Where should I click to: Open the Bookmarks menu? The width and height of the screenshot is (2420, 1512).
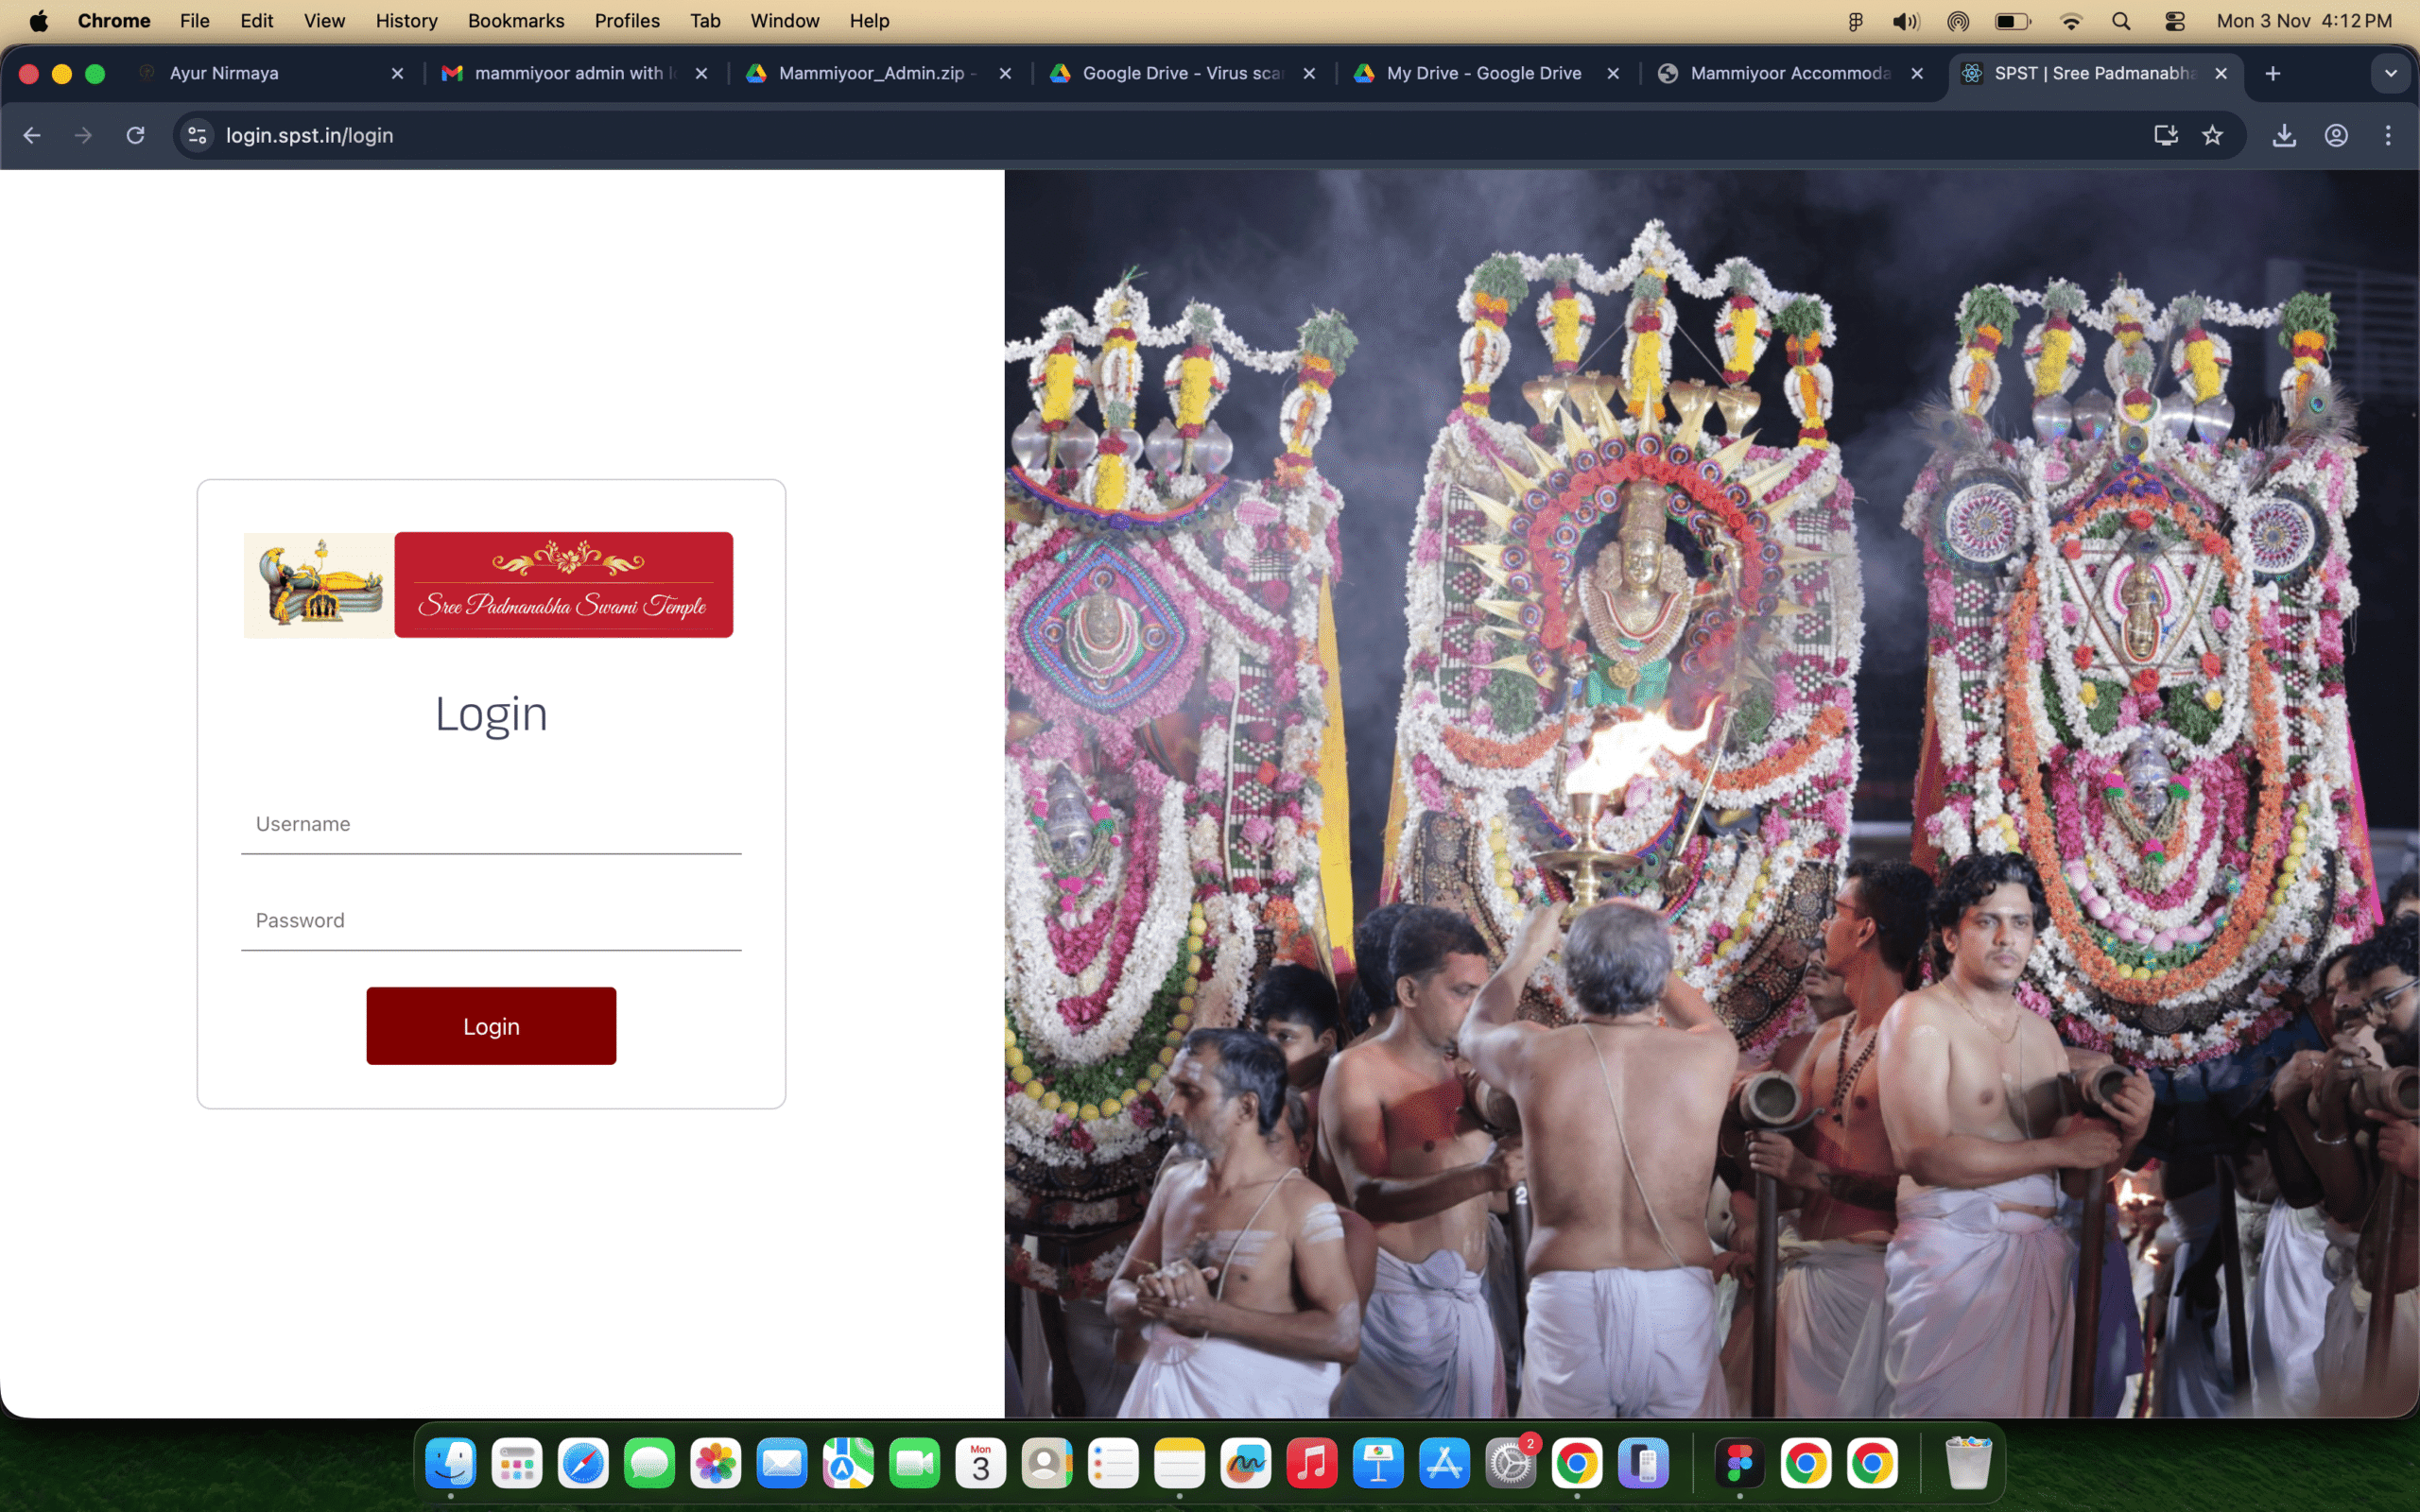[x=515, y=21]
